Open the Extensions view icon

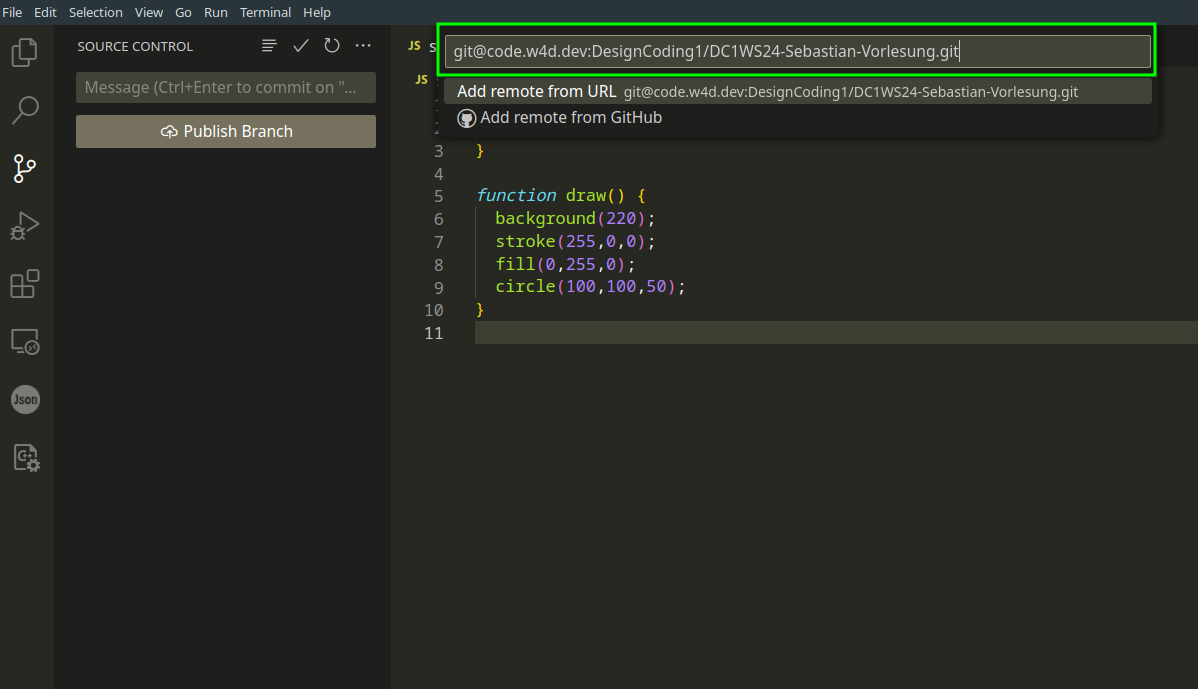click(x=25, y=284)
